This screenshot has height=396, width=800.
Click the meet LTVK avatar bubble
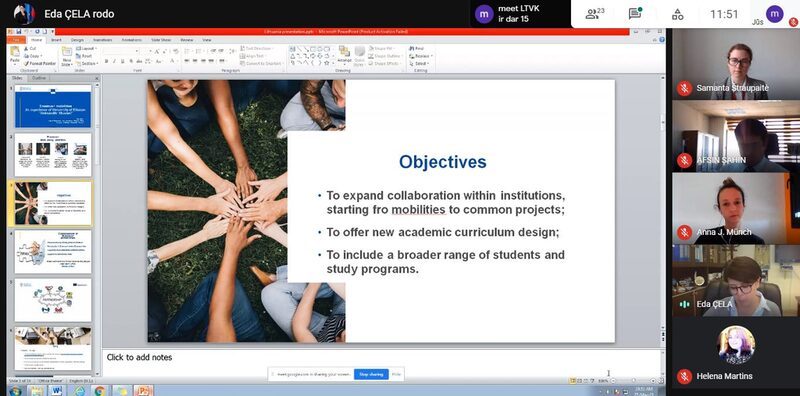[484, 14]
